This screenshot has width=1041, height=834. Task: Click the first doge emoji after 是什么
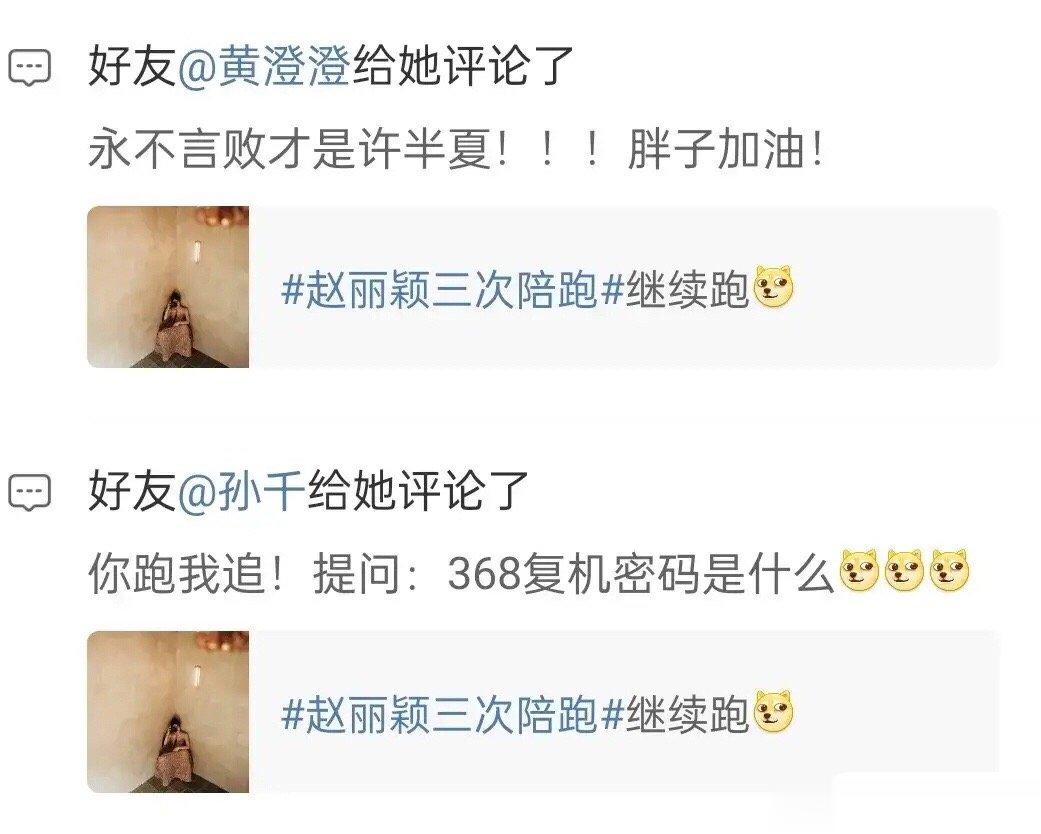(860, 571)
